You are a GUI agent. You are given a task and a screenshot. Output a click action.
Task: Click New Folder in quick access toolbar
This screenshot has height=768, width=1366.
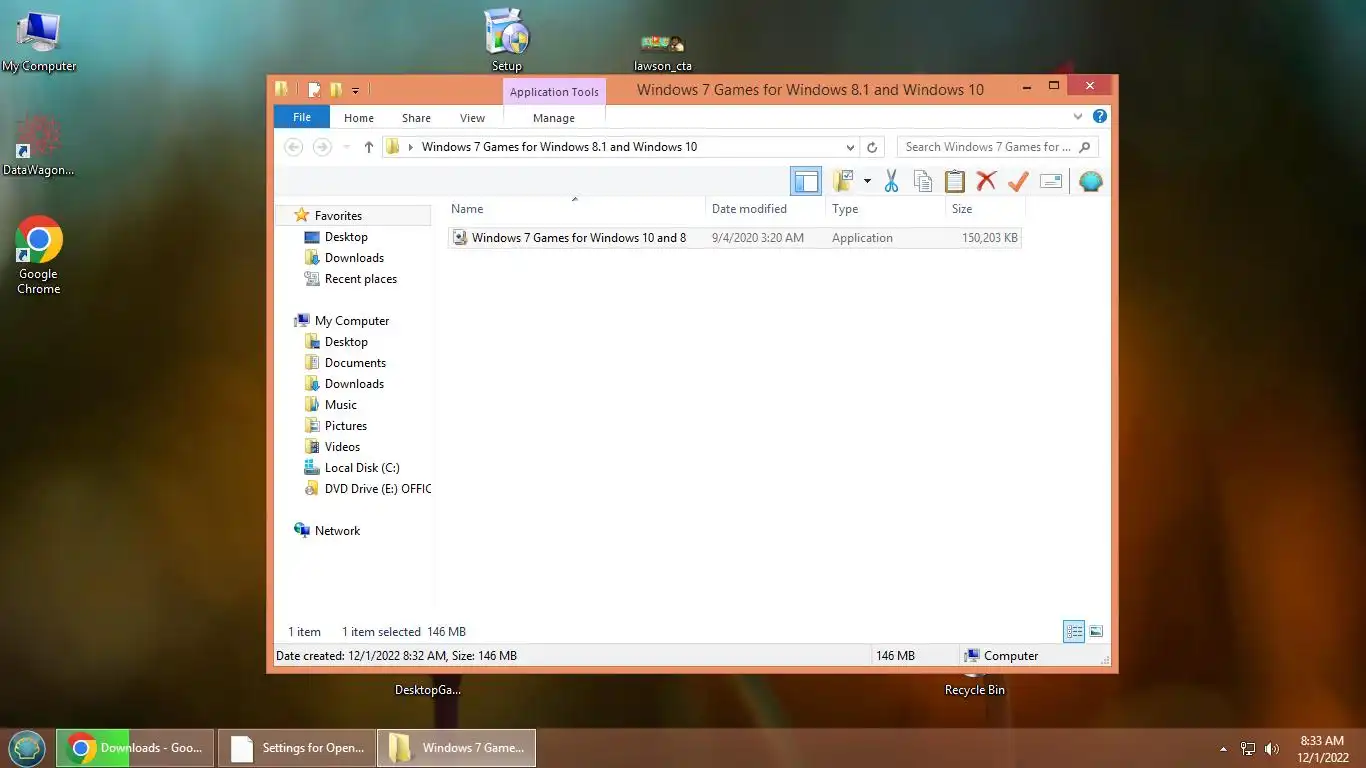coord(336,90)
